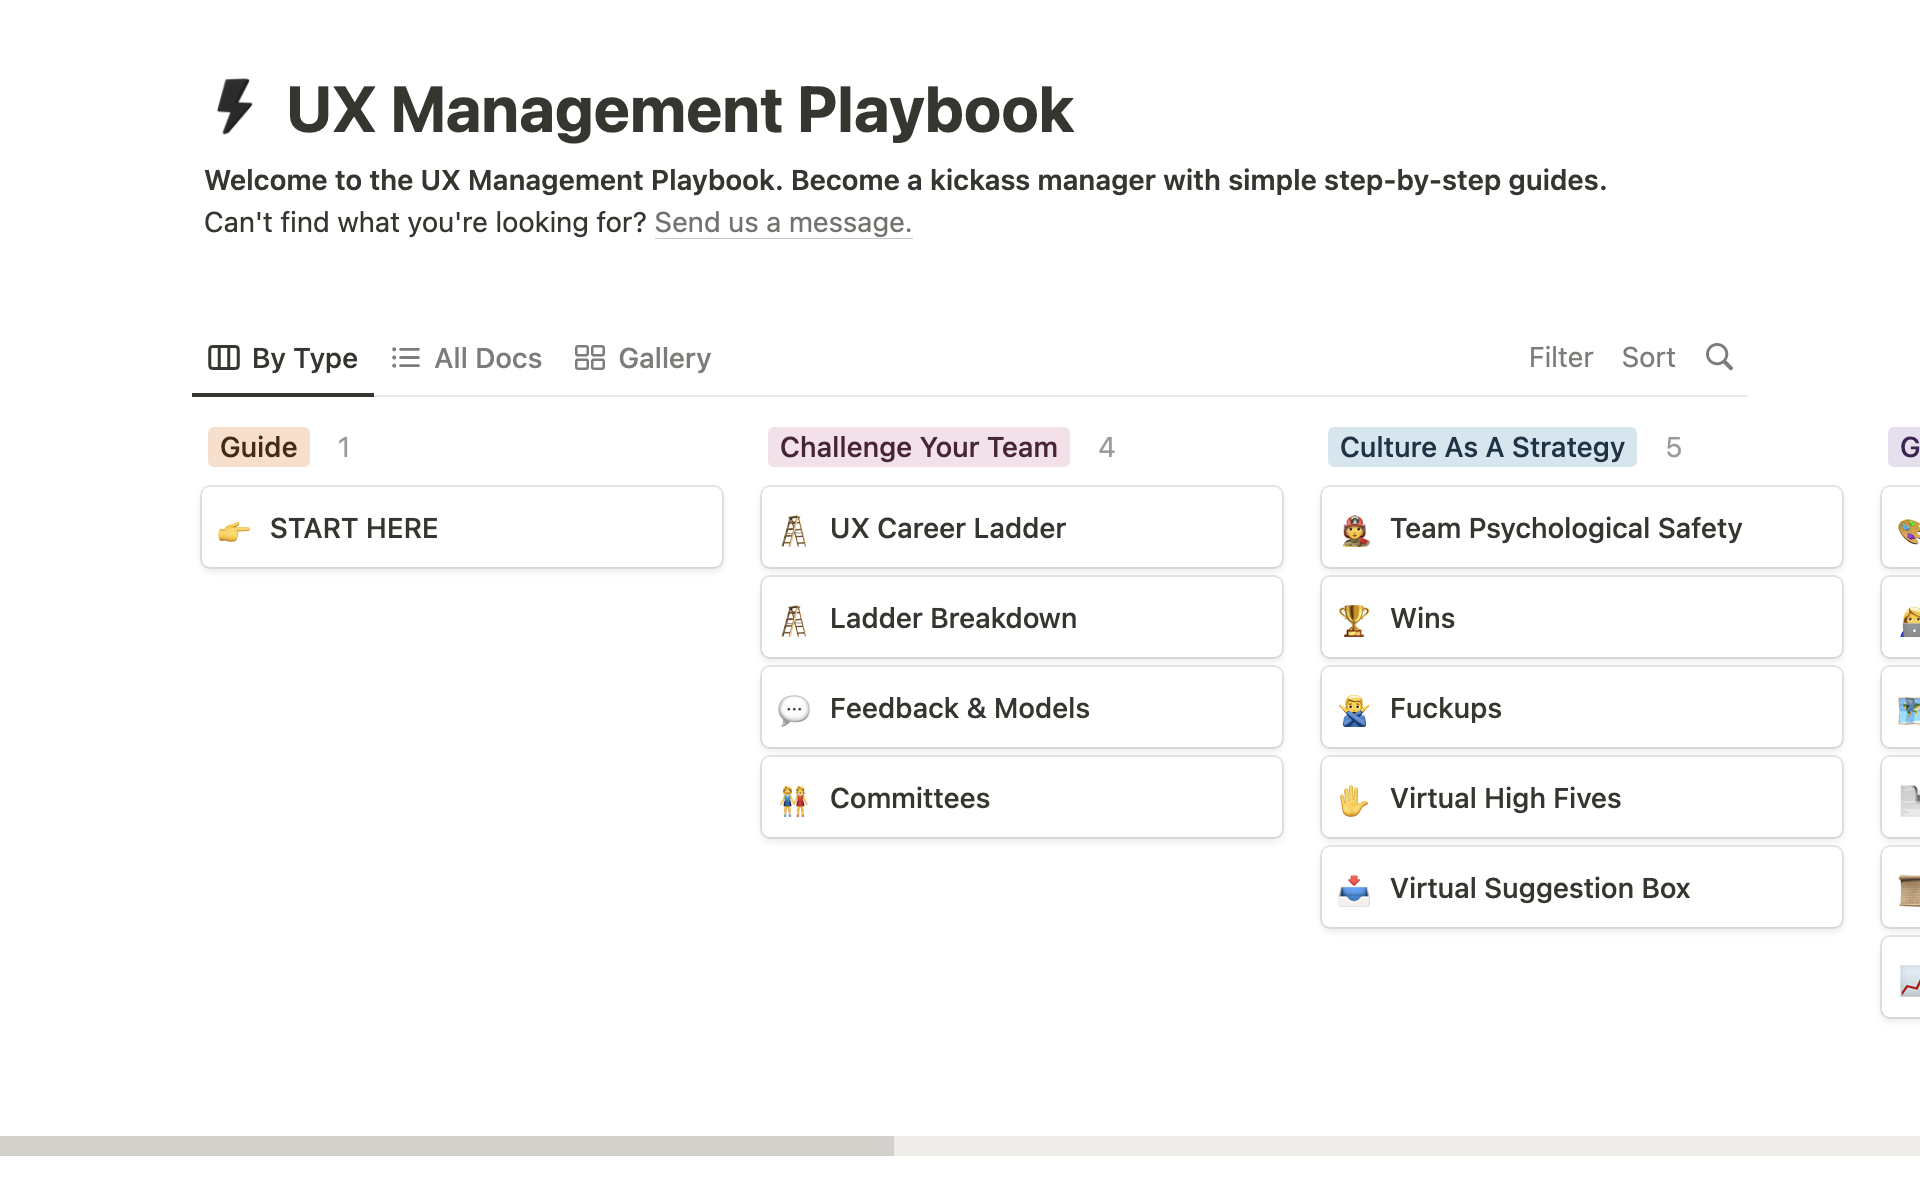Viewport: 1920px width, 1200px height.
Task: Click the trophy icon on Wins card
Action: [1354, 620]
